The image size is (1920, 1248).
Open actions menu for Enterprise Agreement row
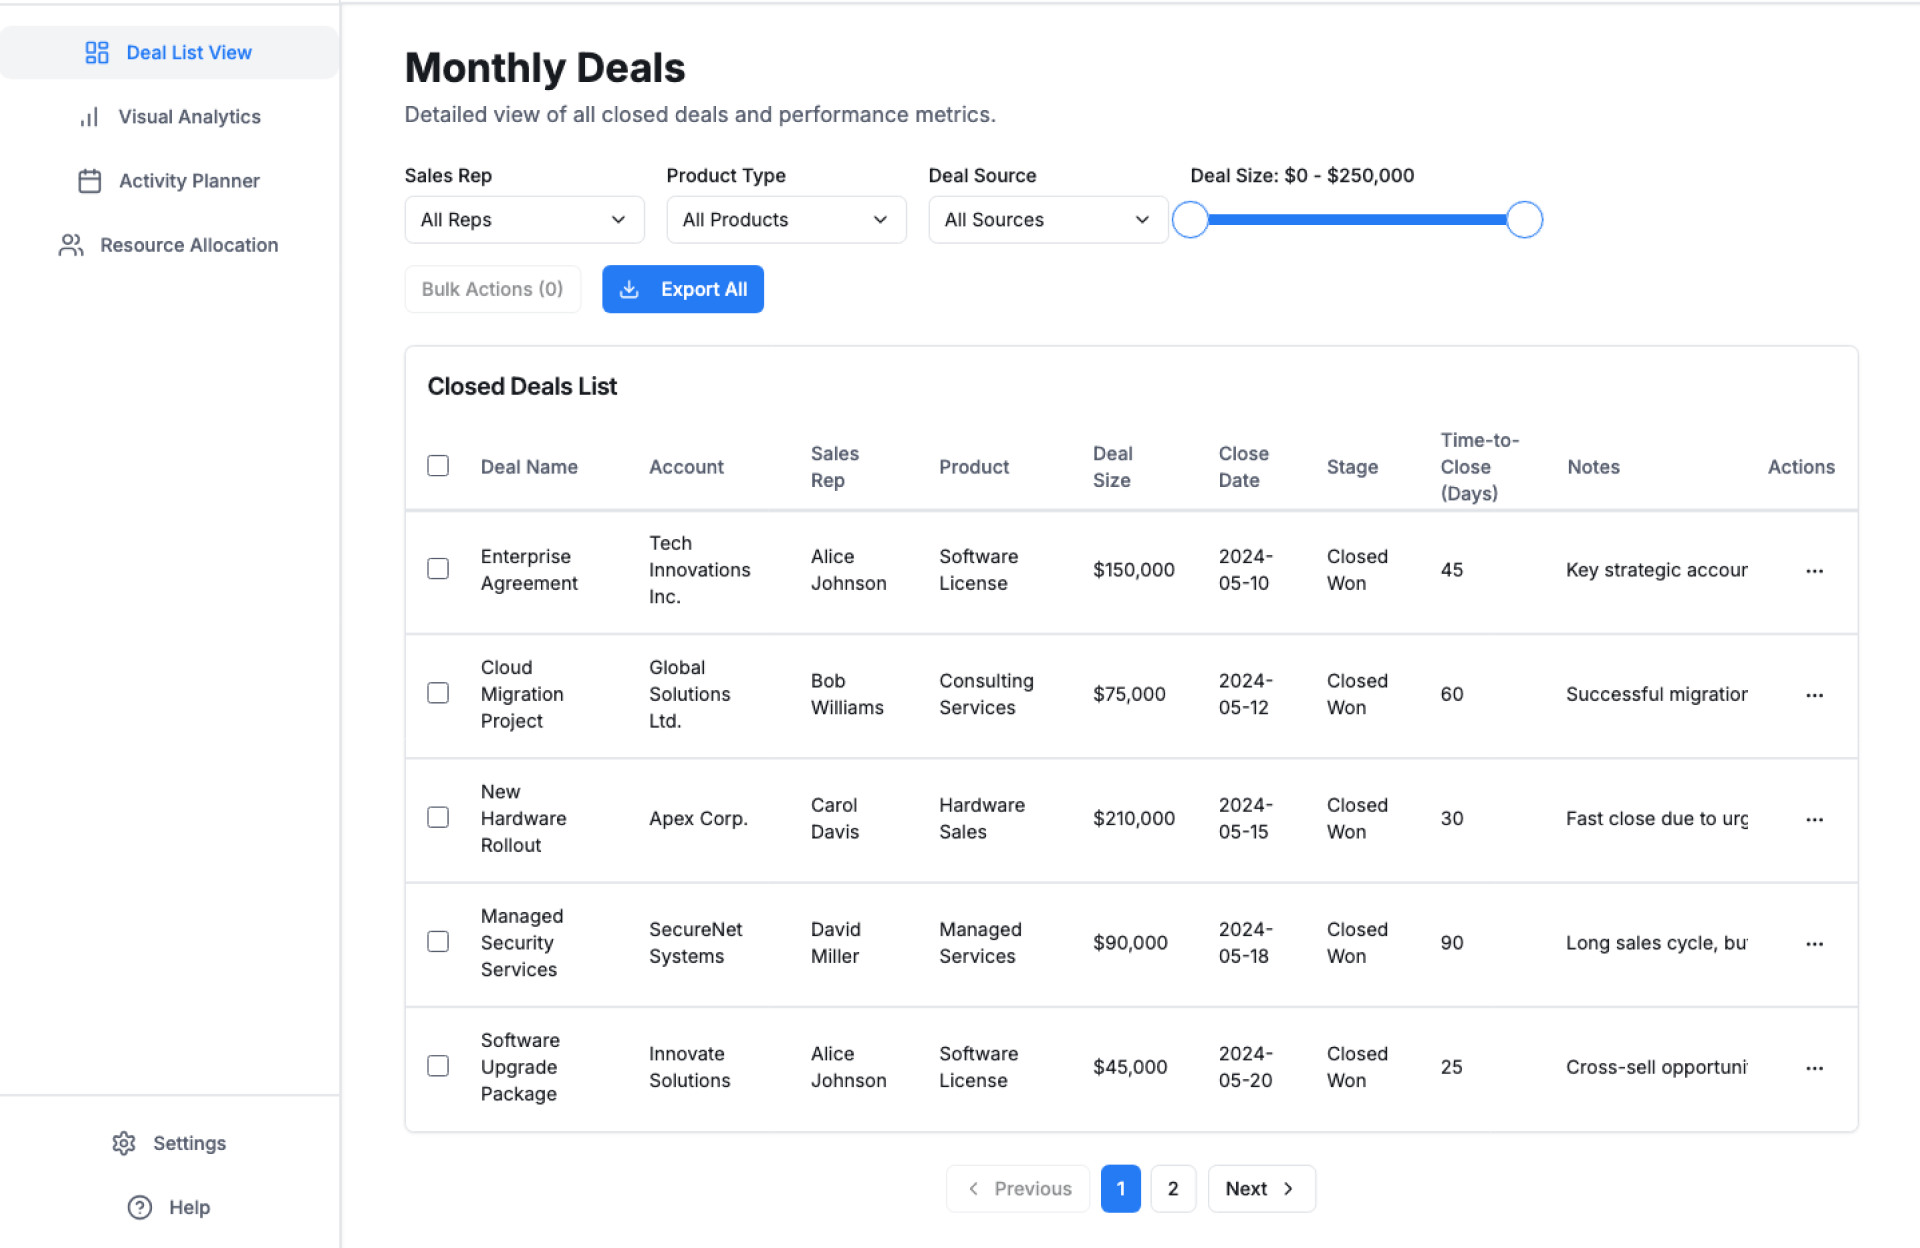tap(1814, 570)
